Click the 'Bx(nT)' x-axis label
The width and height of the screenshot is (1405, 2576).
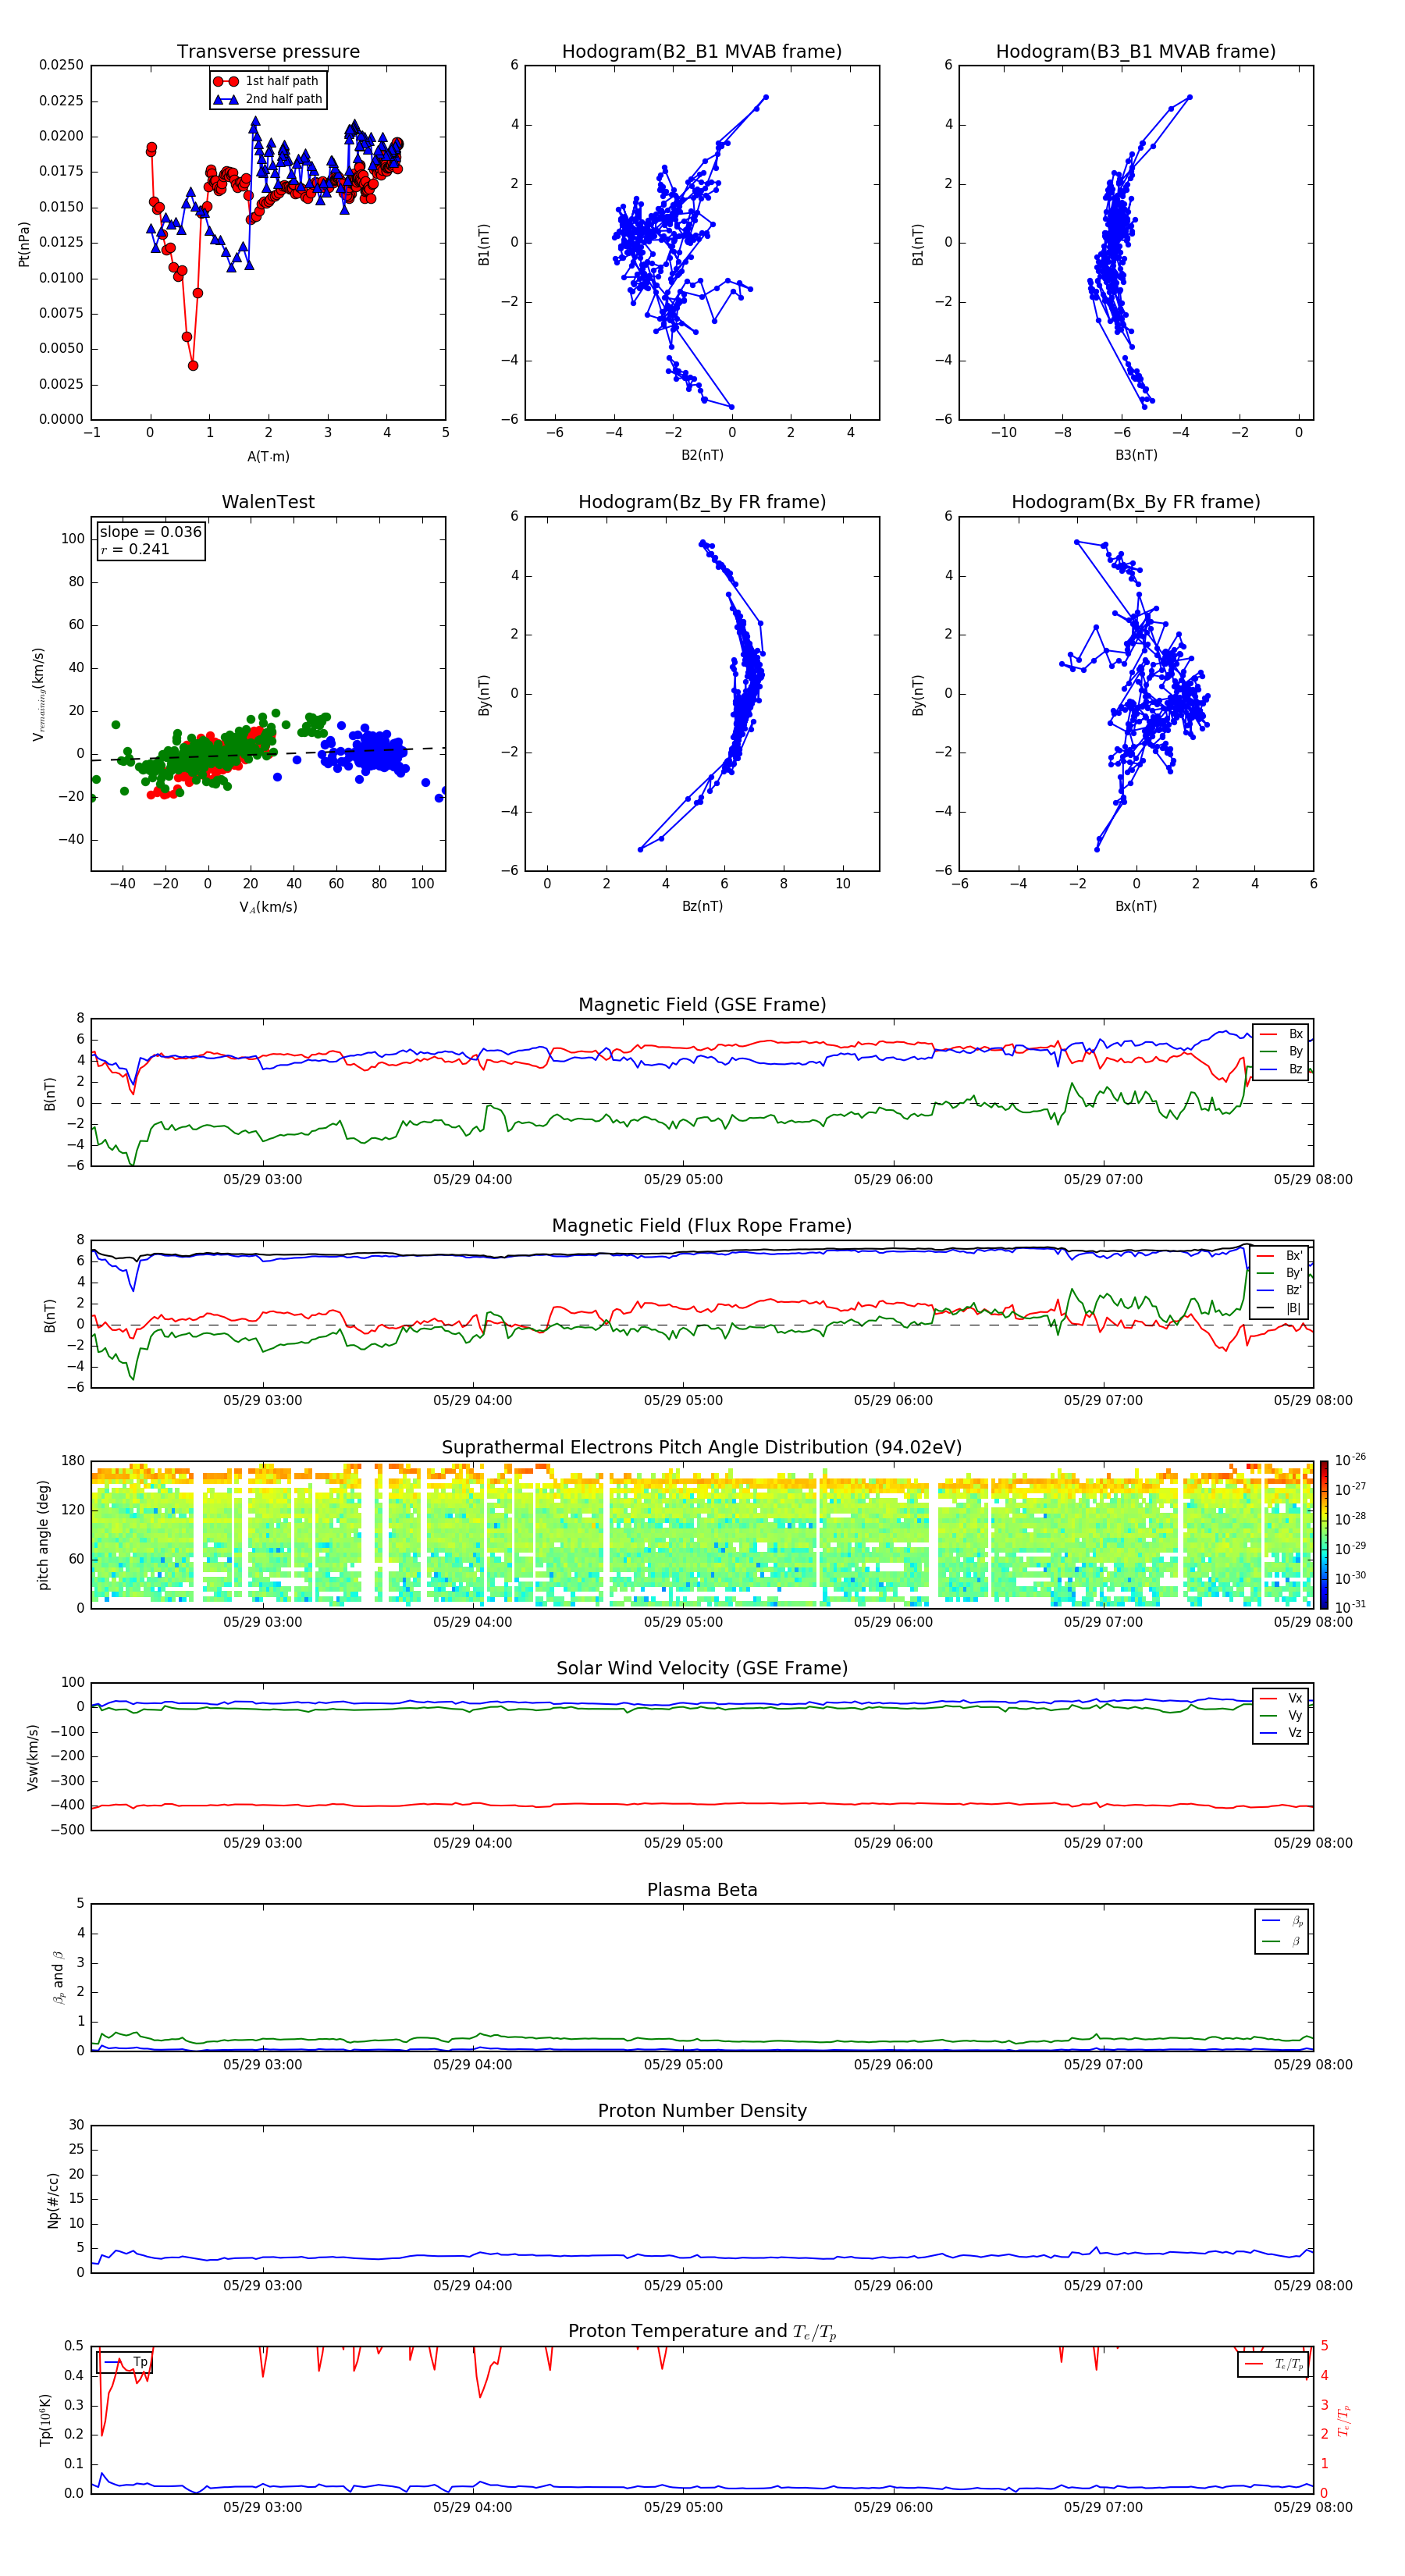click(x=1136, y=906)
